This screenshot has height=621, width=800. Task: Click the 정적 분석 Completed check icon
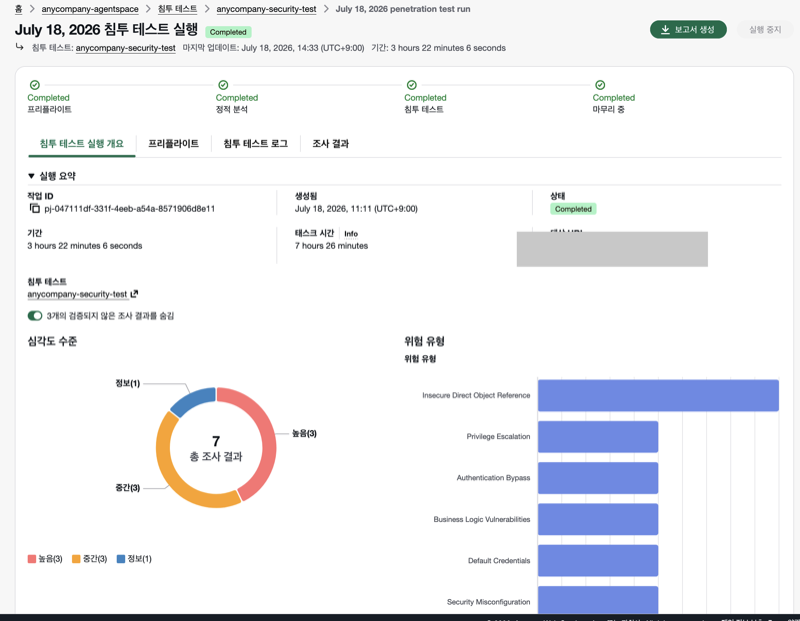tap(223, 85)
